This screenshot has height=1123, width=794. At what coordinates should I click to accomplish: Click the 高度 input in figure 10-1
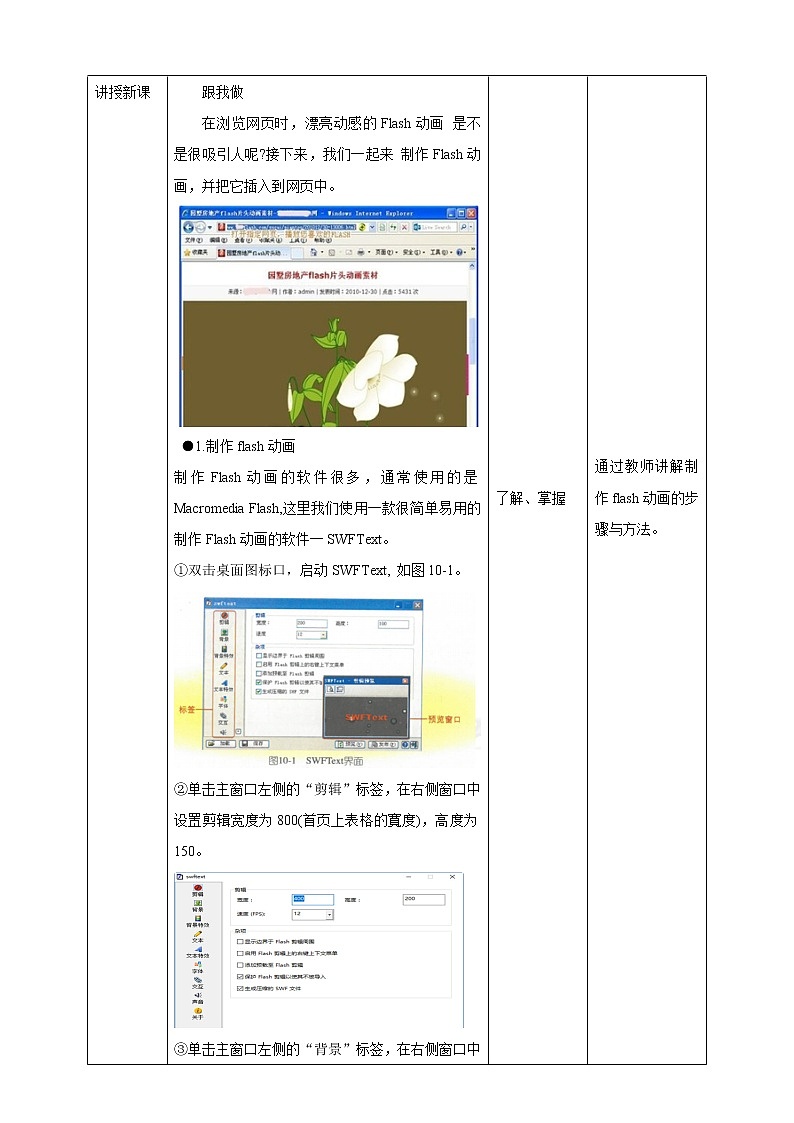[x=393, y=625]
